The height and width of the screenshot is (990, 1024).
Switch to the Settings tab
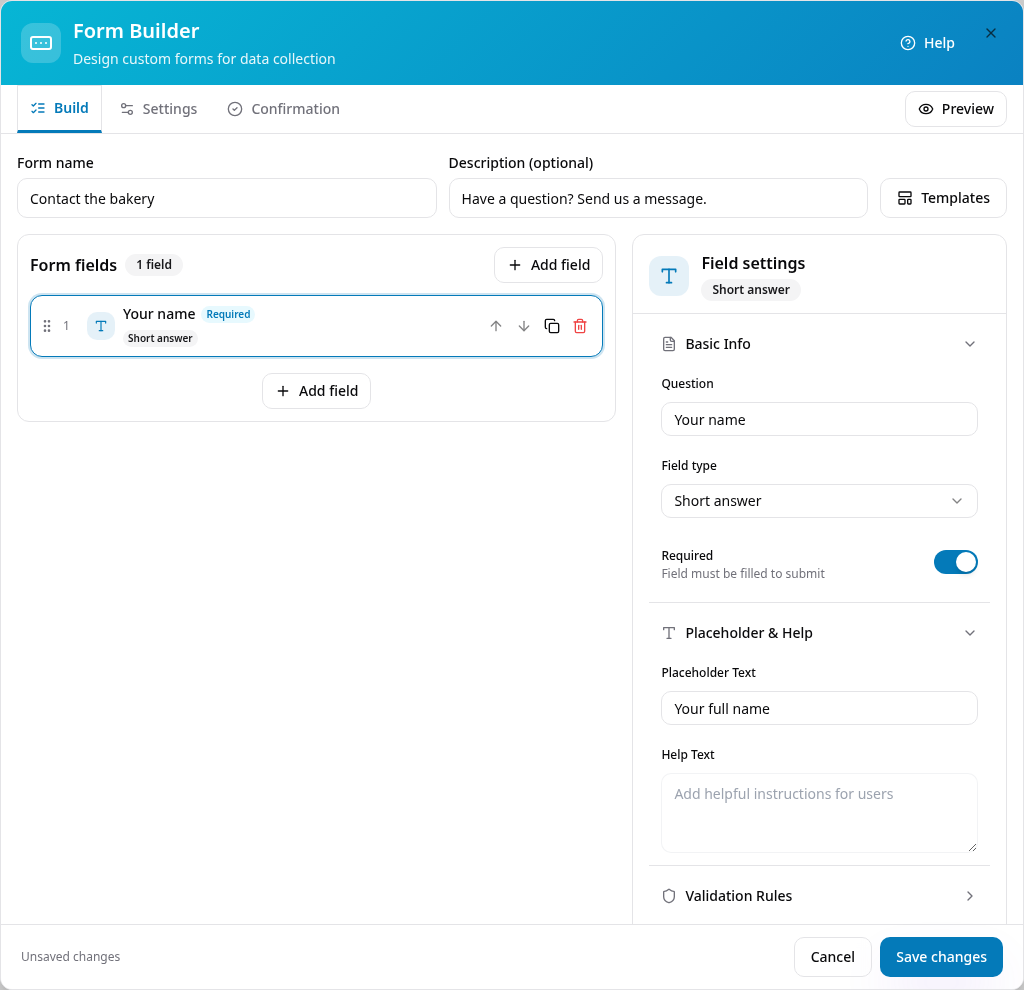click(159, 109)
